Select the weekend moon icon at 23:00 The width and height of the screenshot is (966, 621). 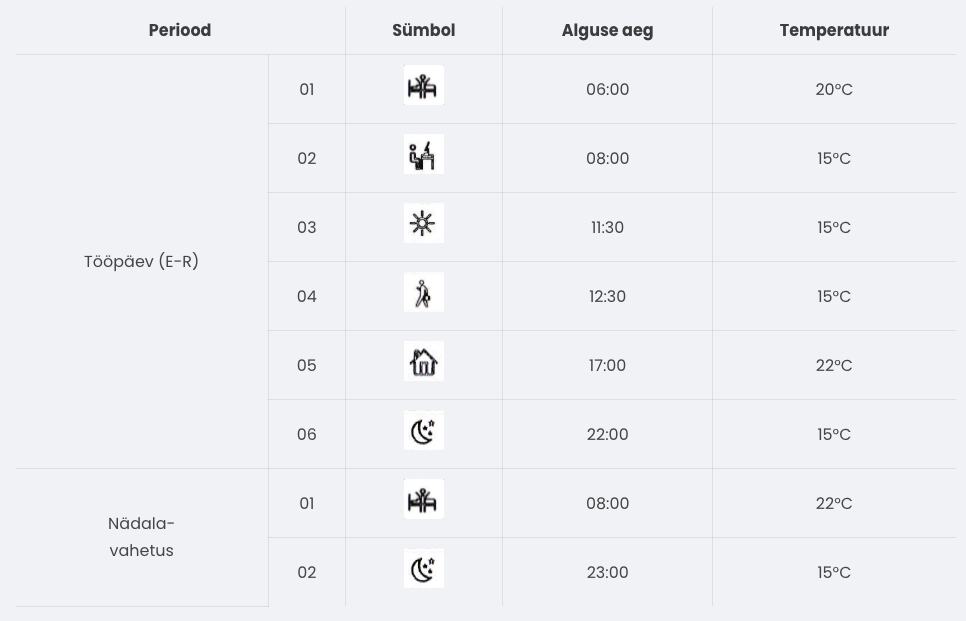[x=423, y=570]
